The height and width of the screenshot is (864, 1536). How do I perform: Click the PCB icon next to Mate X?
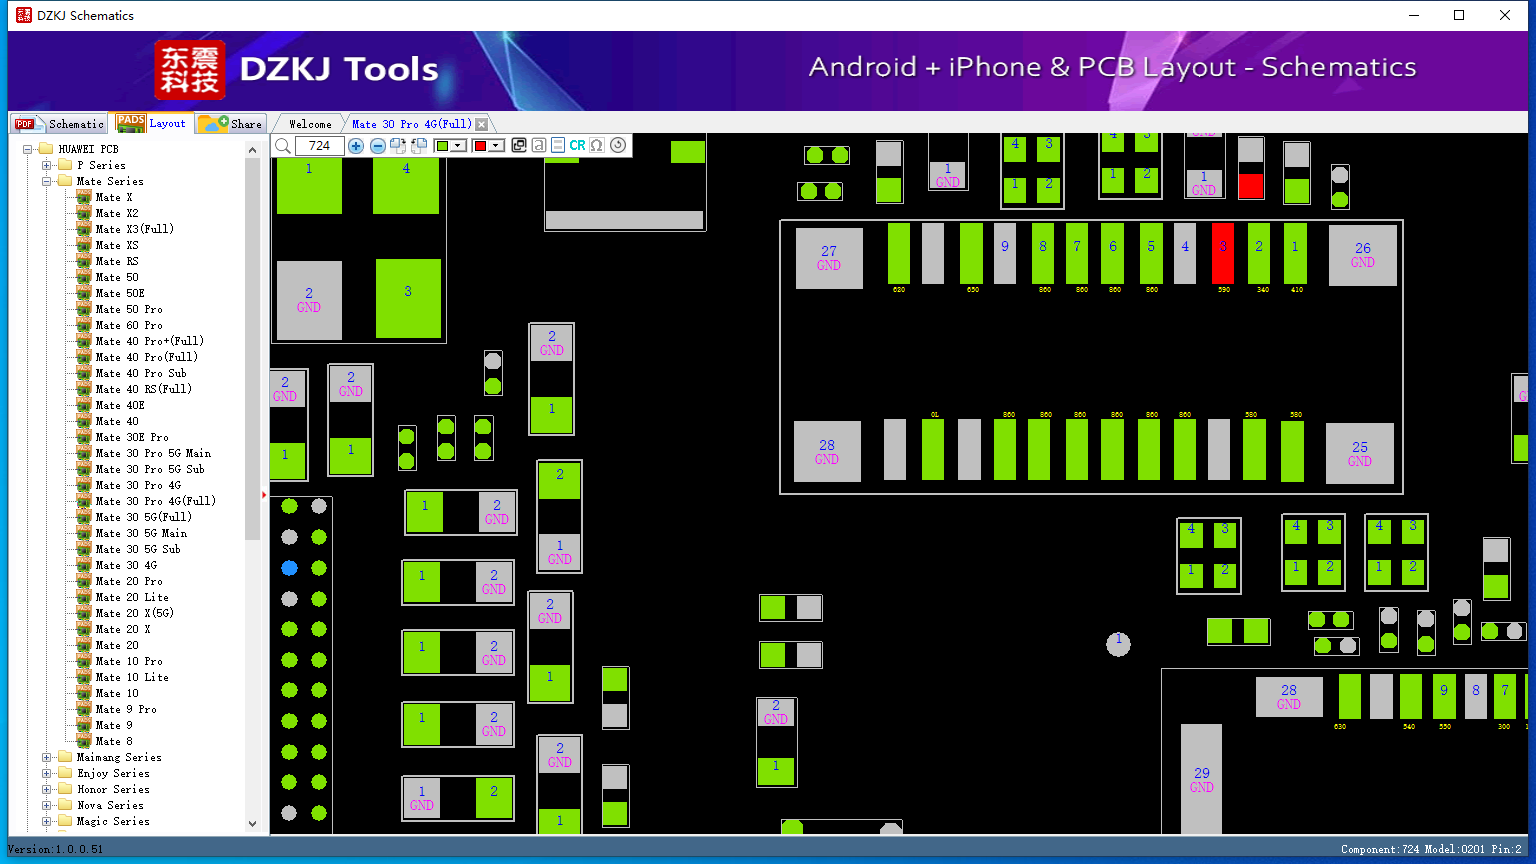[x=84, y=197]
